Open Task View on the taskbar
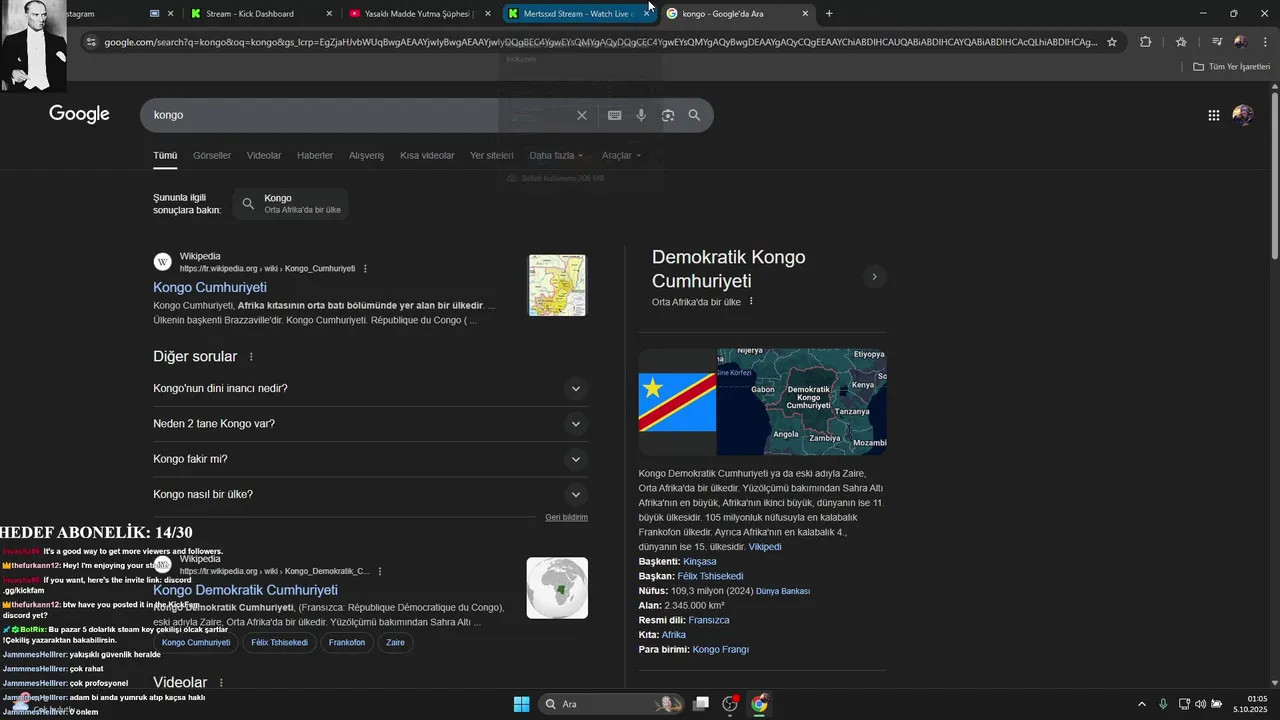The width and height of the screenshot is (1280, 720). 701,704
